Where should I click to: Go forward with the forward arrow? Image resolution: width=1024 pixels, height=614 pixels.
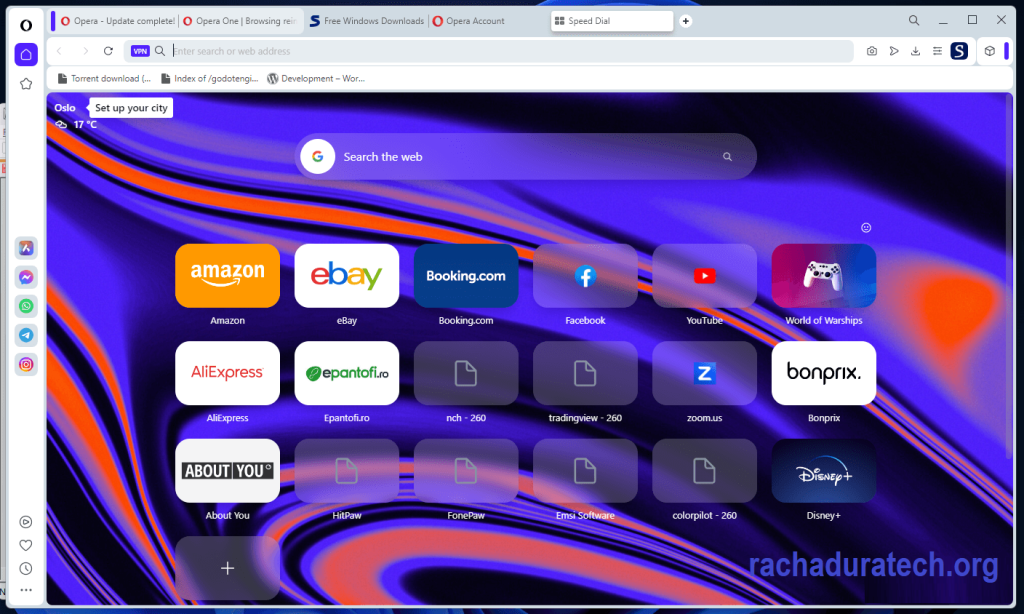click(x=85, y=51)
